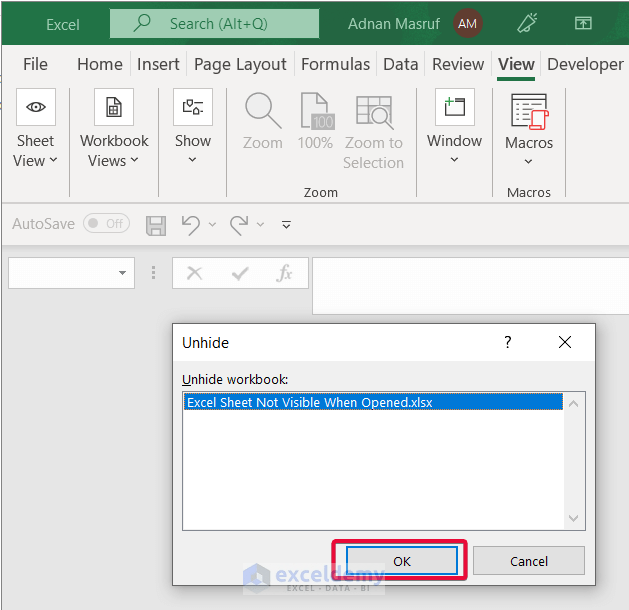The image size is (629, 610).
Task: Toggle the AutoSave switch
Action: (x=106, y=223)
